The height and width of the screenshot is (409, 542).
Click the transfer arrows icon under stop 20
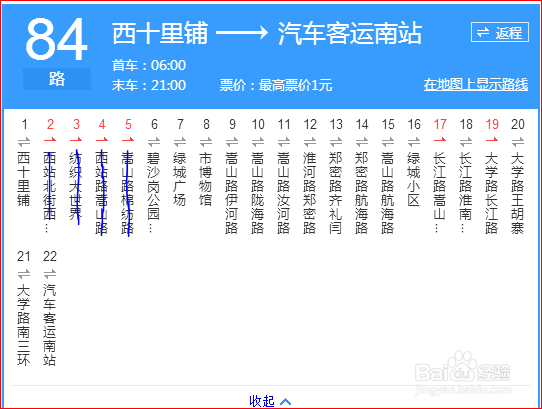click(x=518, y=142)
